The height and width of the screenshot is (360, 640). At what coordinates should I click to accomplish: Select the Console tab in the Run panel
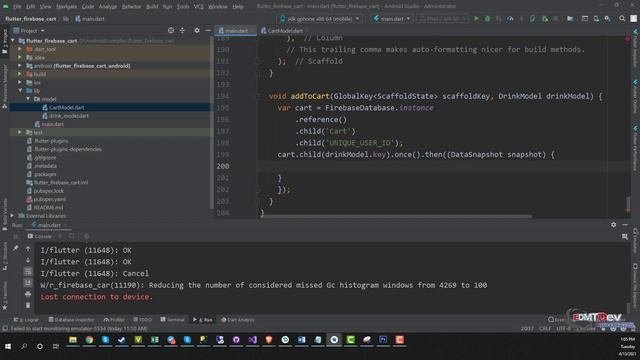click(x=39, y=236)
